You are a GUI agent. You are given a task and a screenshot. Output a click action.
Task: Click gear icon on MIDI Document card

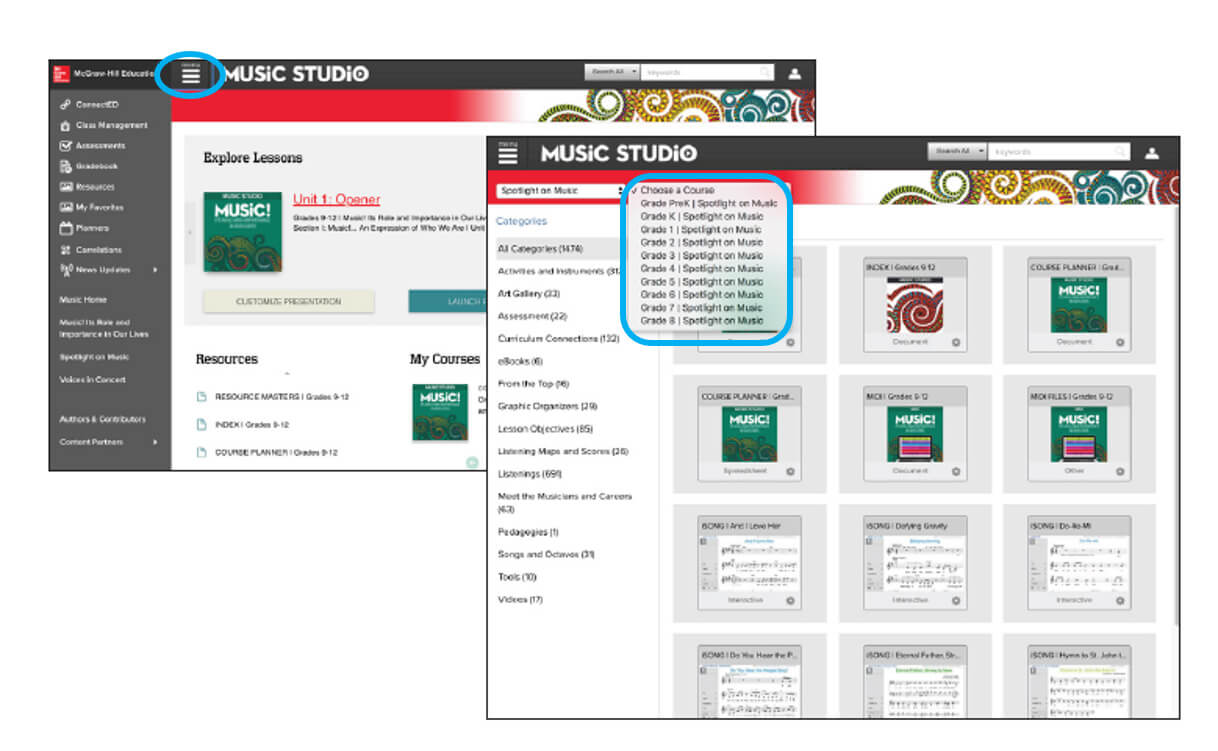pos(955,471)
